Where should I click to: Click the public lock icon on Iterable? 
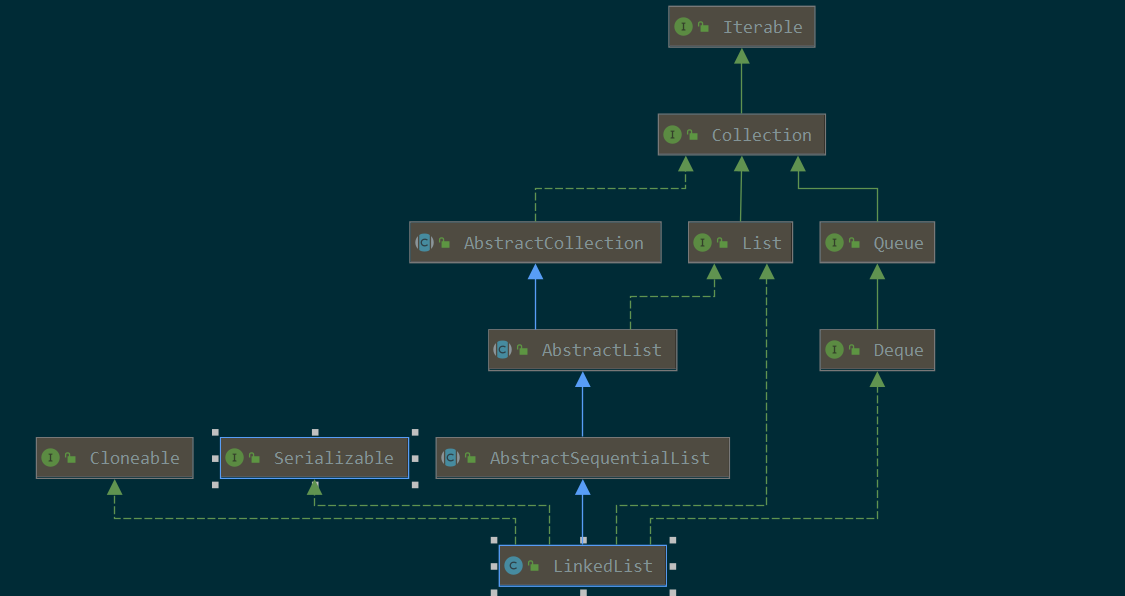click(704, 27)
